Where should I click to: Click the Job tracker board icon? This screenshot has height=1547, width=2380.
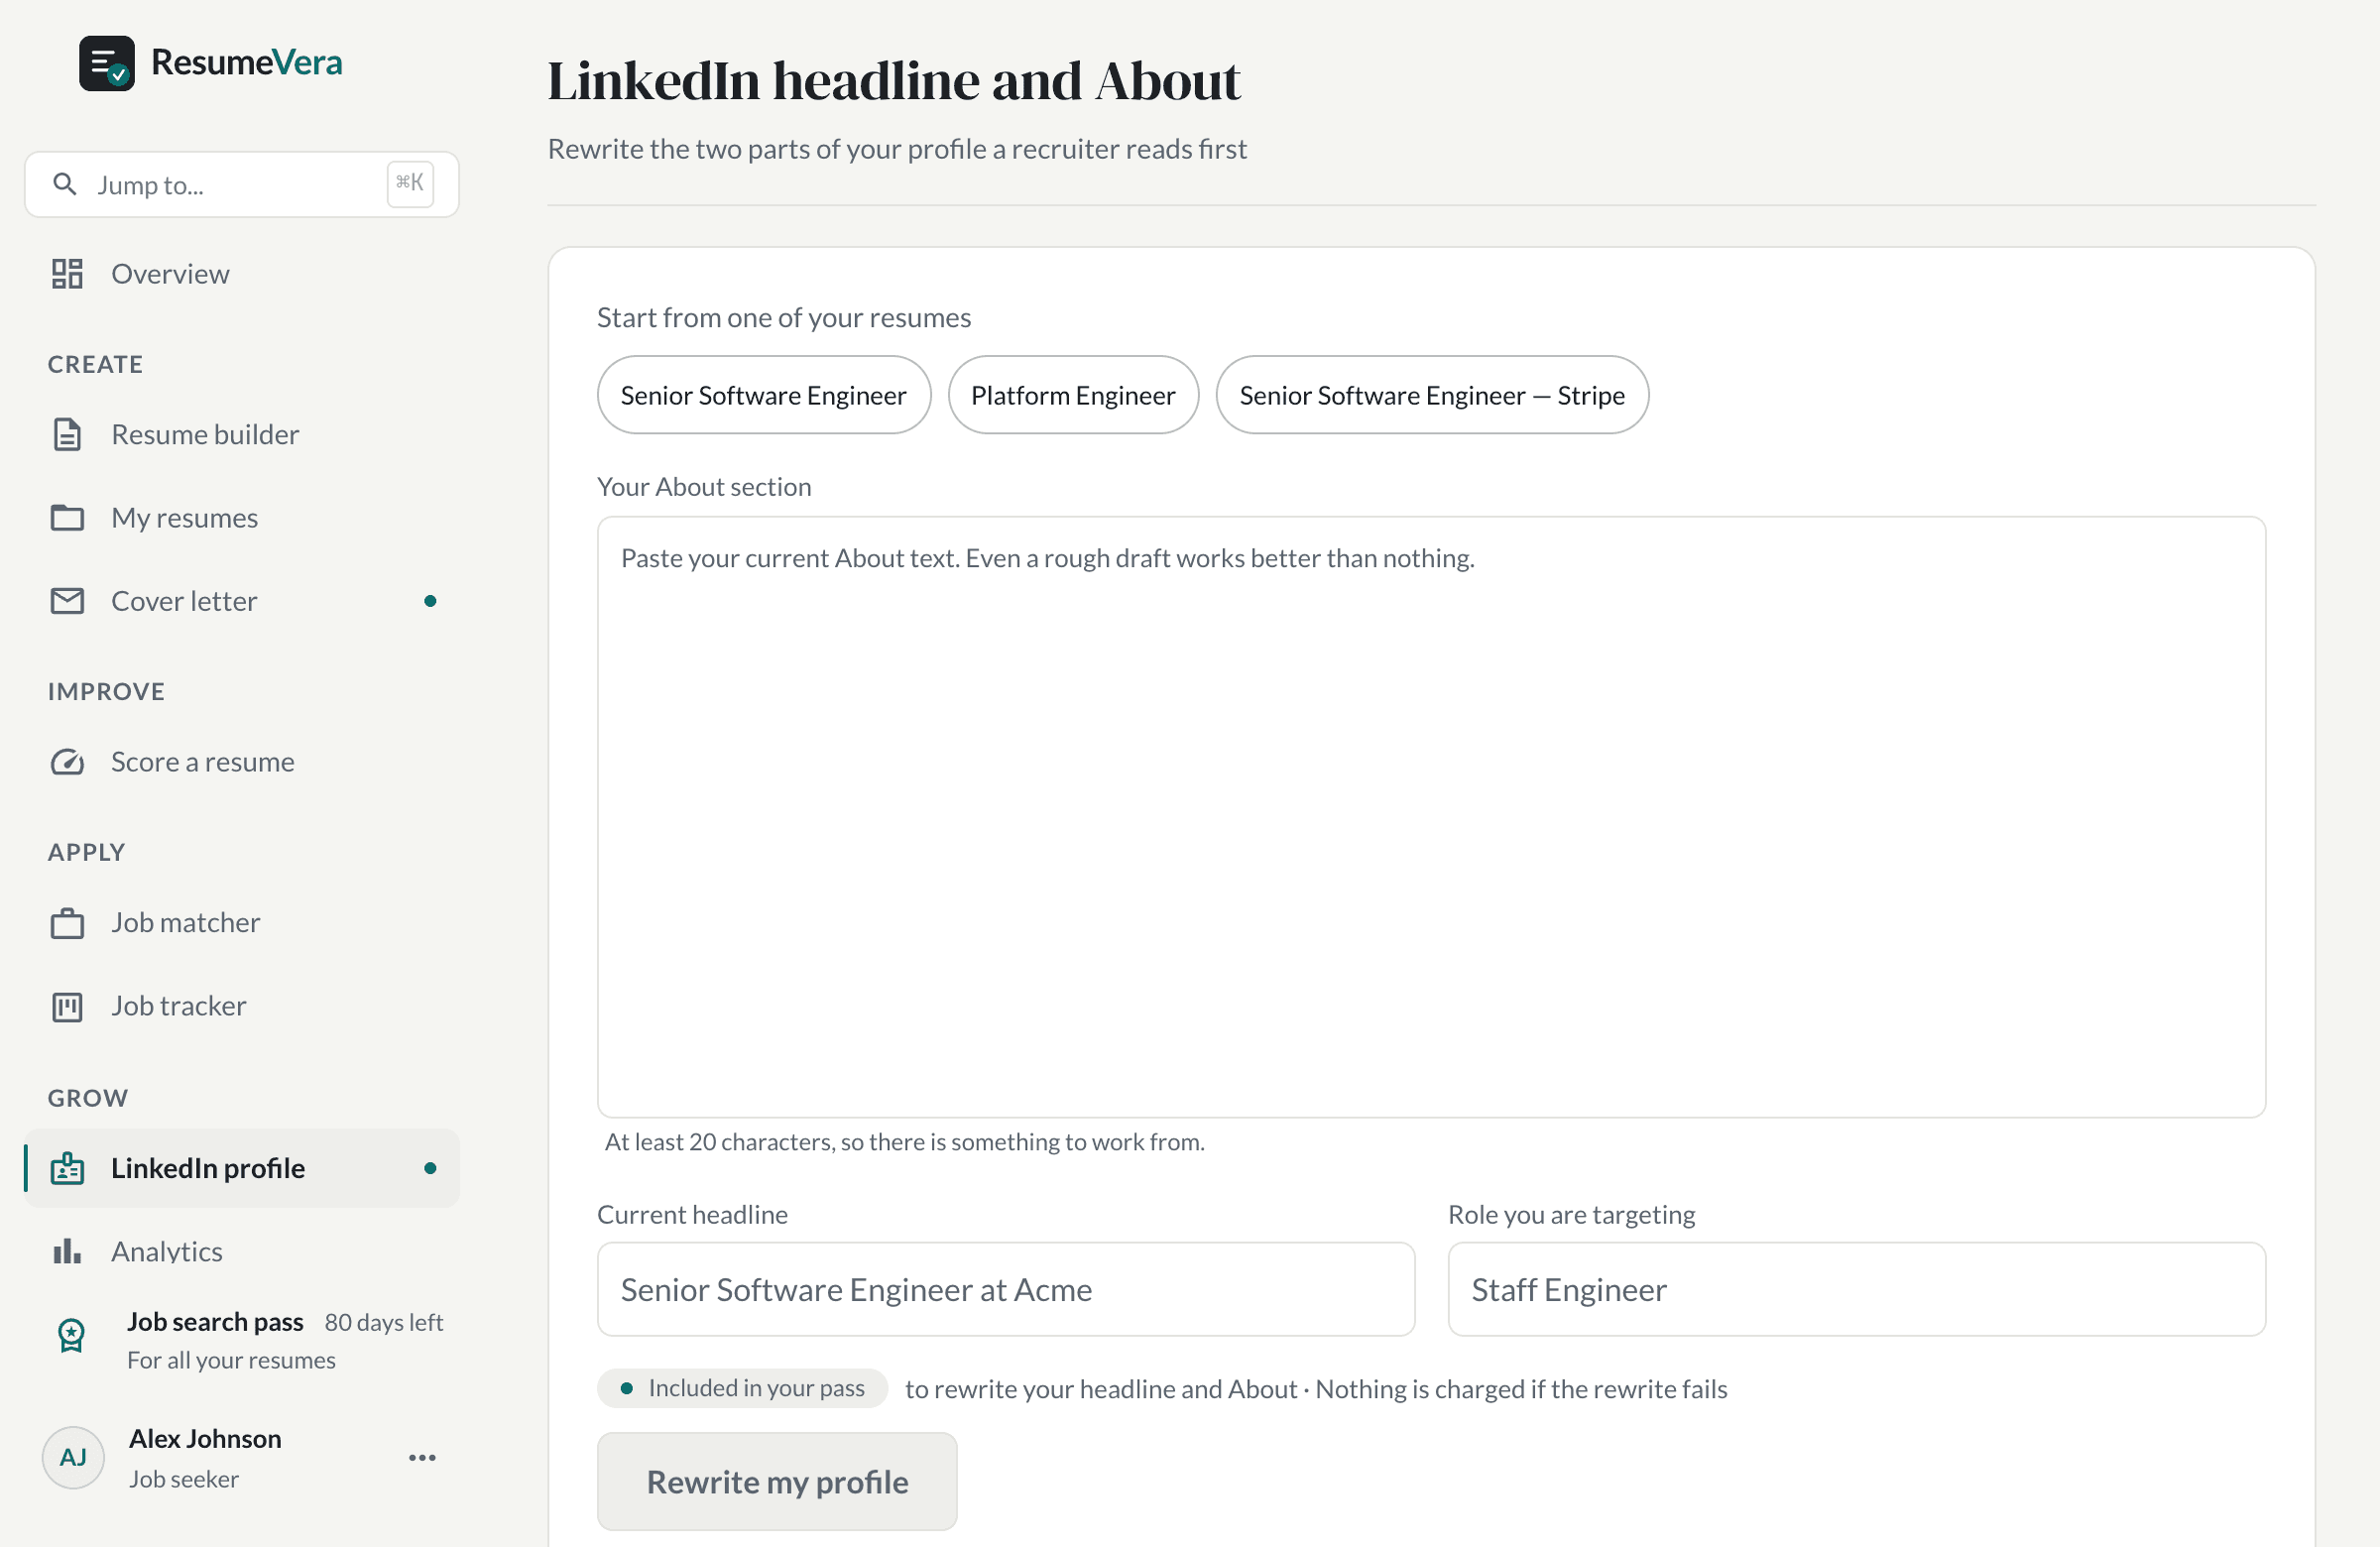[67, 1005]
